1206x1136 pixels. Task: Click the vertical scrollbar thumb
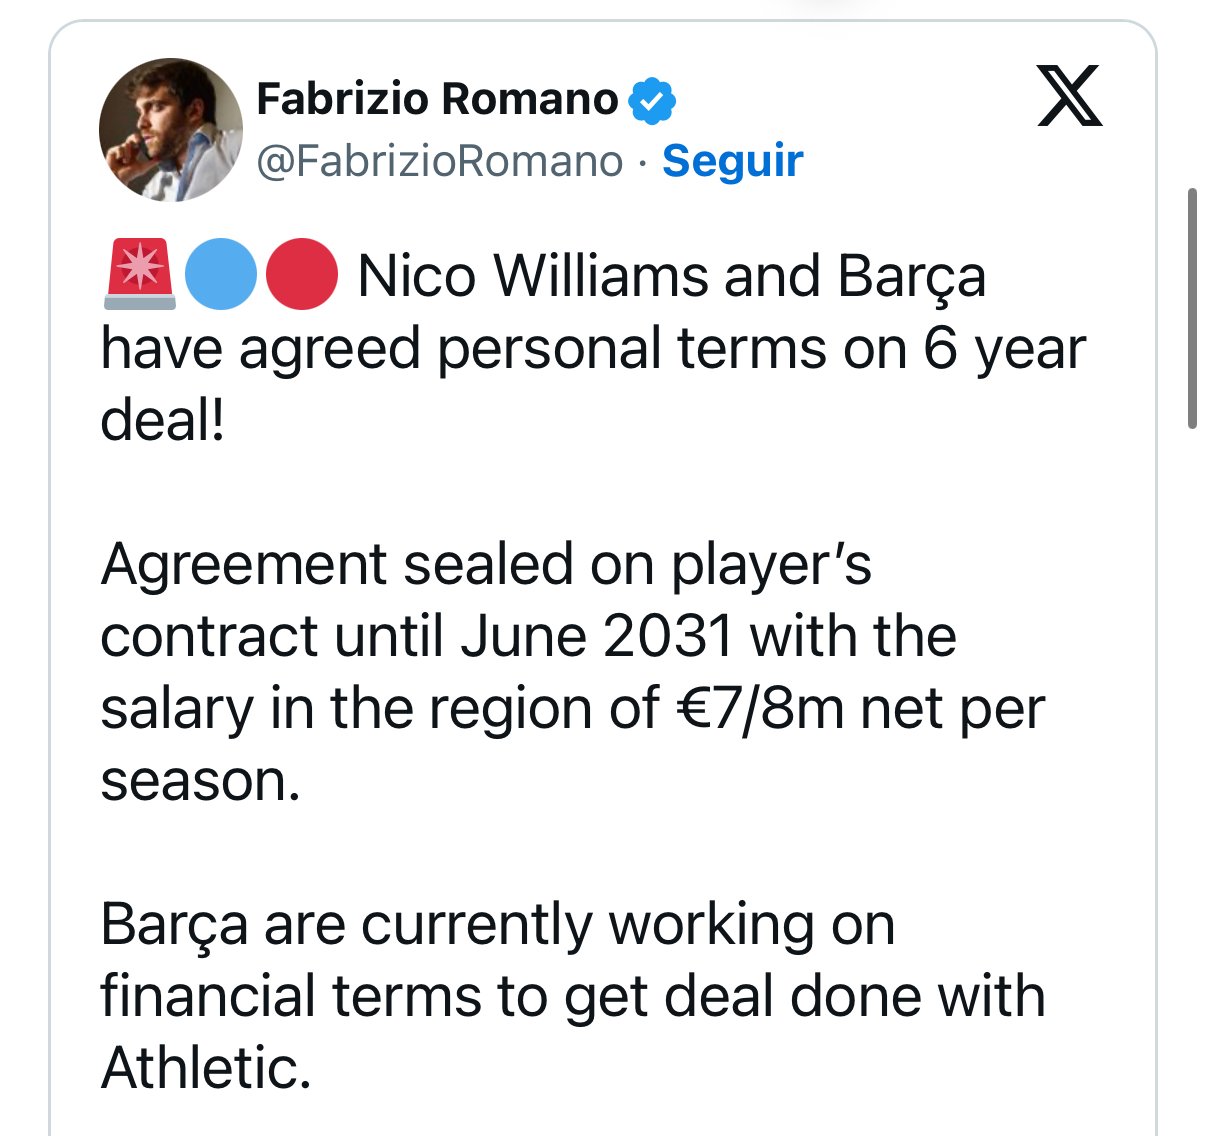pos(1191,308)
